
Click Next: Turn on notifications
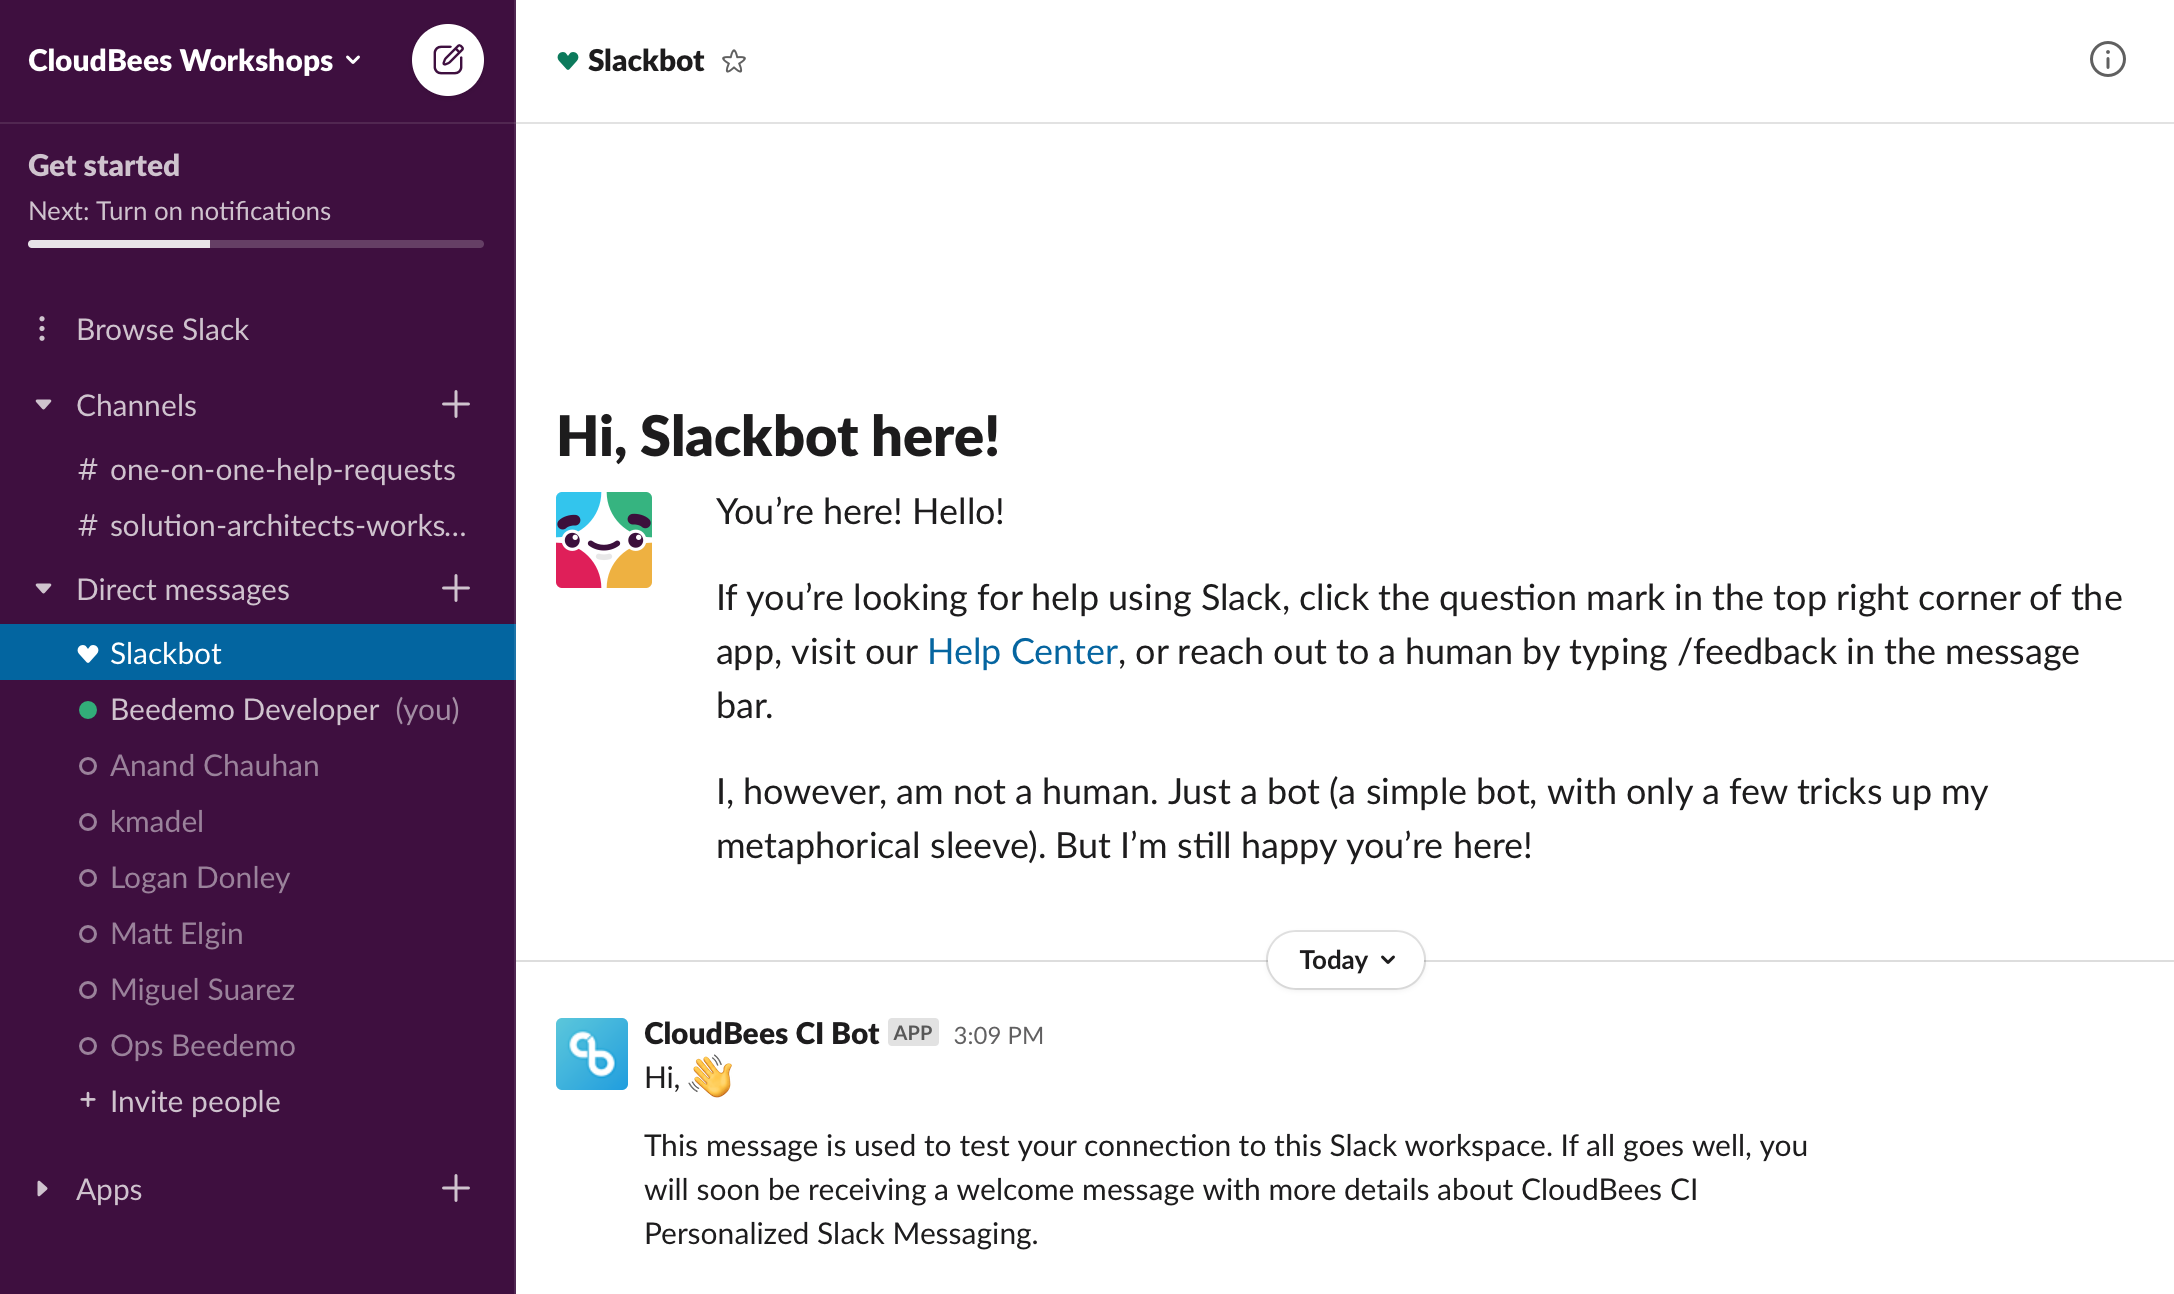(x=180, y=210)
